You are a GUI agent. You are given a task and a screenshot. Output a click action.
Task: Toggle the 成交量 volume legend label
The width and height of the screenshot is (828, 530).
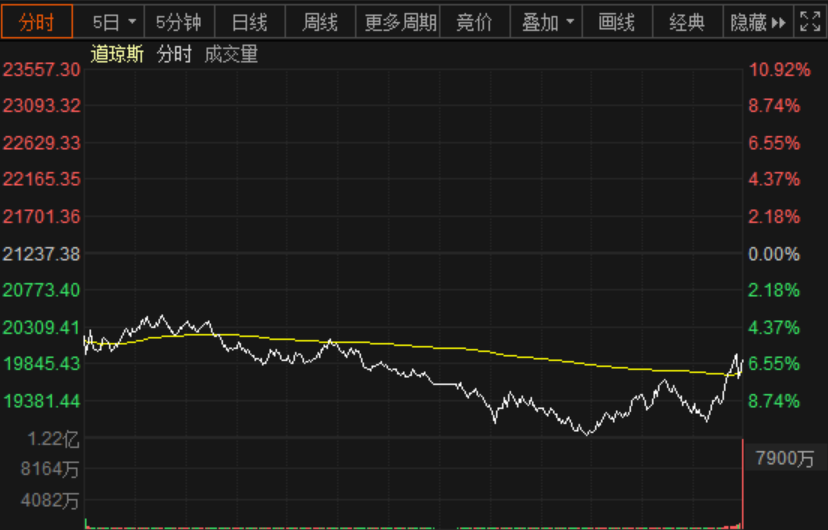point(231,55)
